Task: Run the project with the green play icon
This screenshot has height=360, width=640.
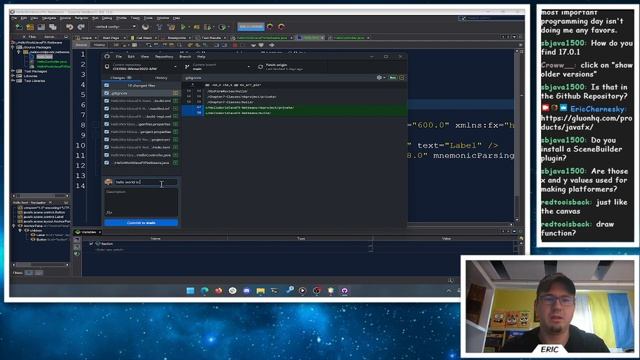Action: click(x=183, y=27)
